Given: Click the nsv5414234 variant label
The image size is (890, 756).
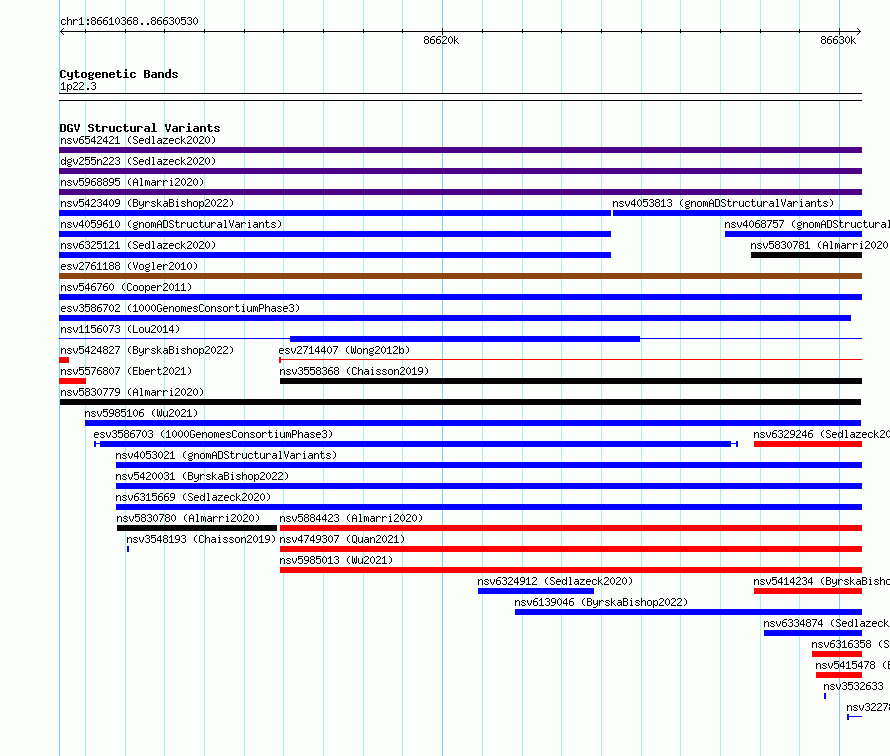Looking at the screenshot, I should pyautogui.click(x=821, y=581).
